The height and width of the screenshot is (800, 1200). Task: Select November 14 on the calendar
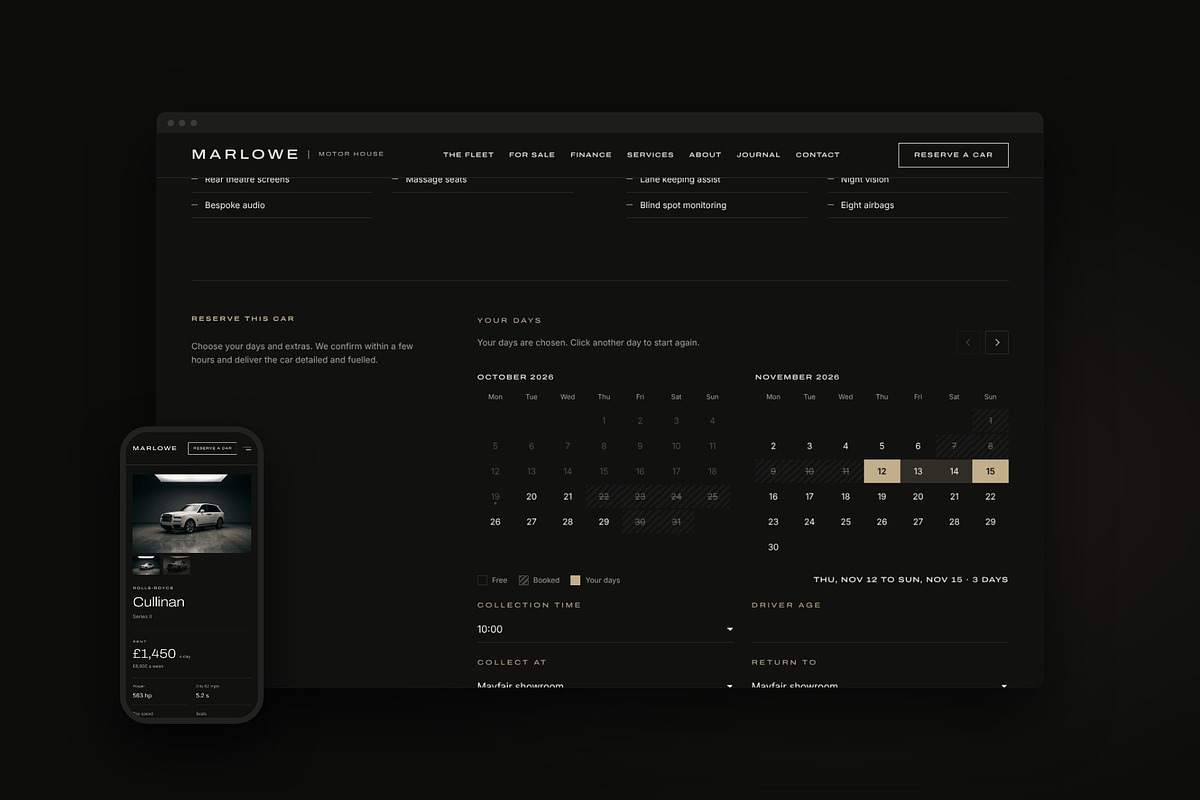[x=954, y=471]
